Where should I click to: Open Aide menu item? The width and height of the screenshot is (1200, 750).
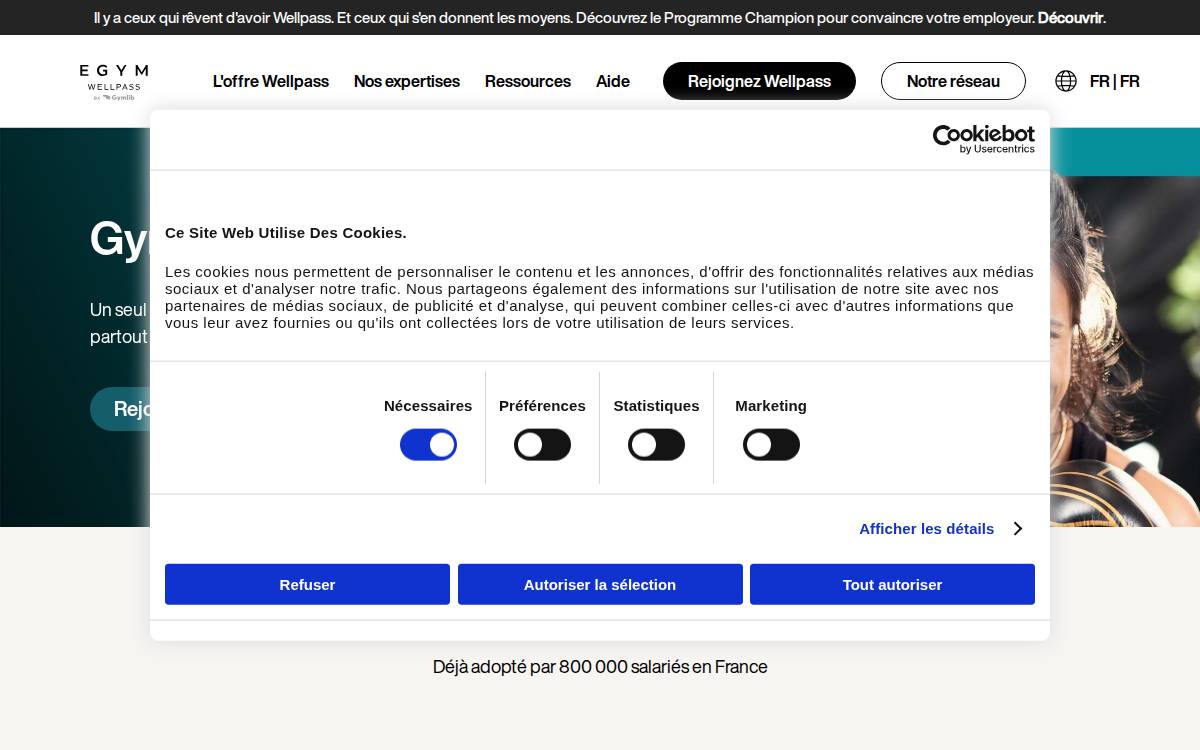613,81
